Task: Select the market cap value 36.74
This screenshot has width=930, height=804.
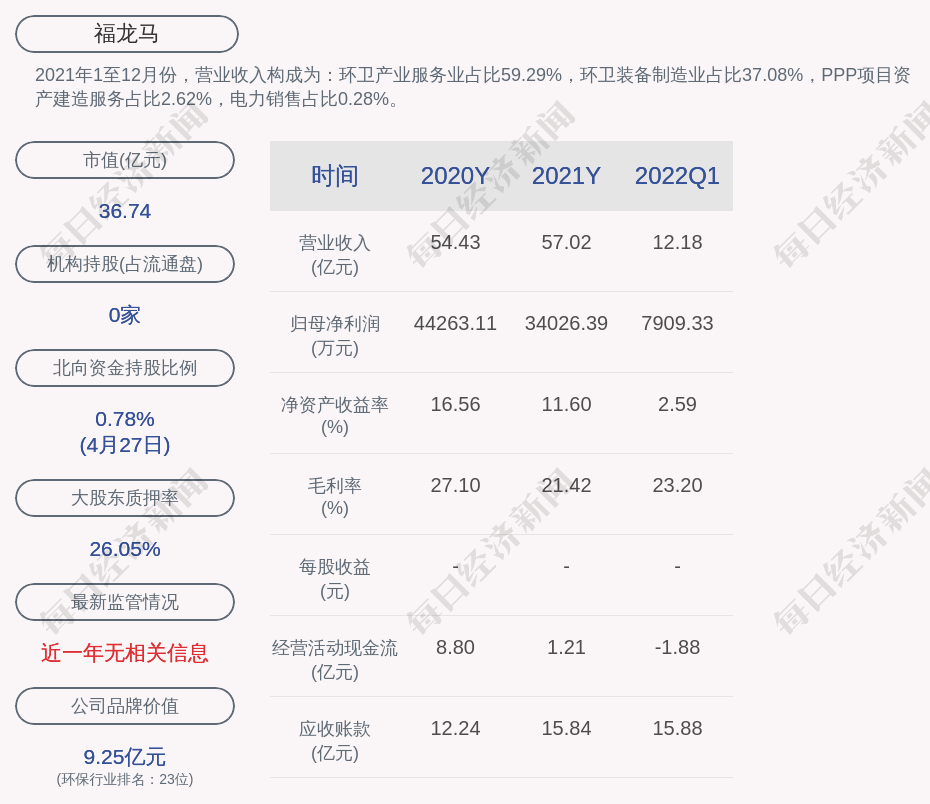Action: click(x=125, y=211)
